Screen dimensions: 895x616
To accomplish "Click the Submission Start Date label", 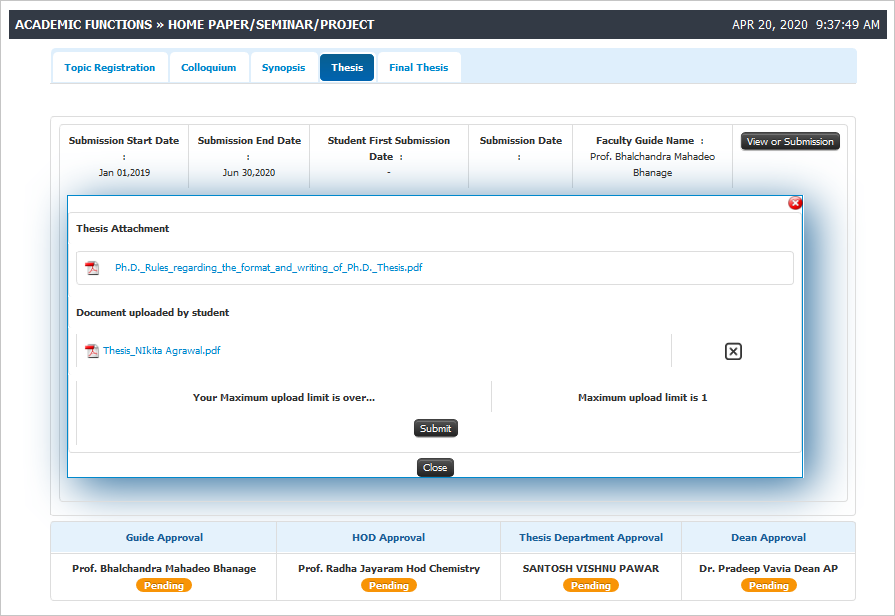I will 124,140.
